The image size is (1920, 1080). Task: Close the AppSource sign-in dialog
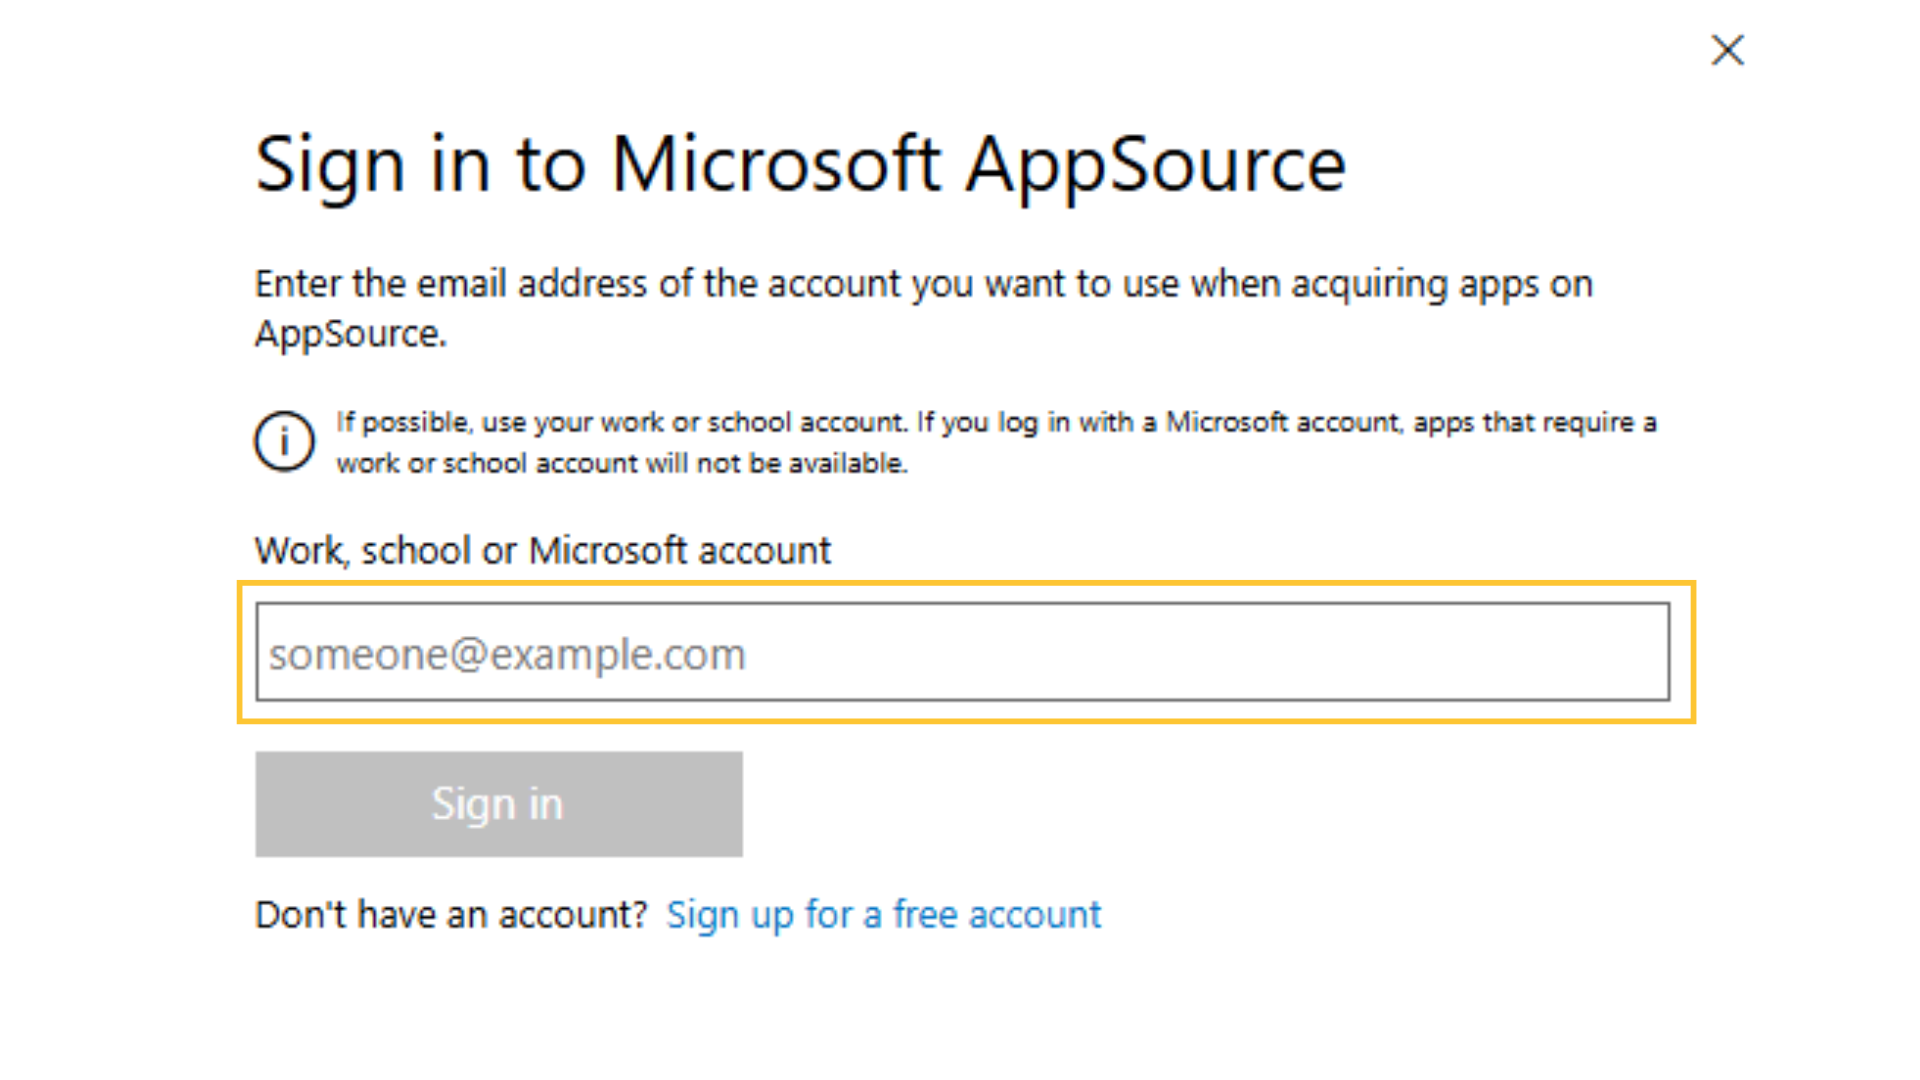pyautogui.click(x=1727, y=50)
